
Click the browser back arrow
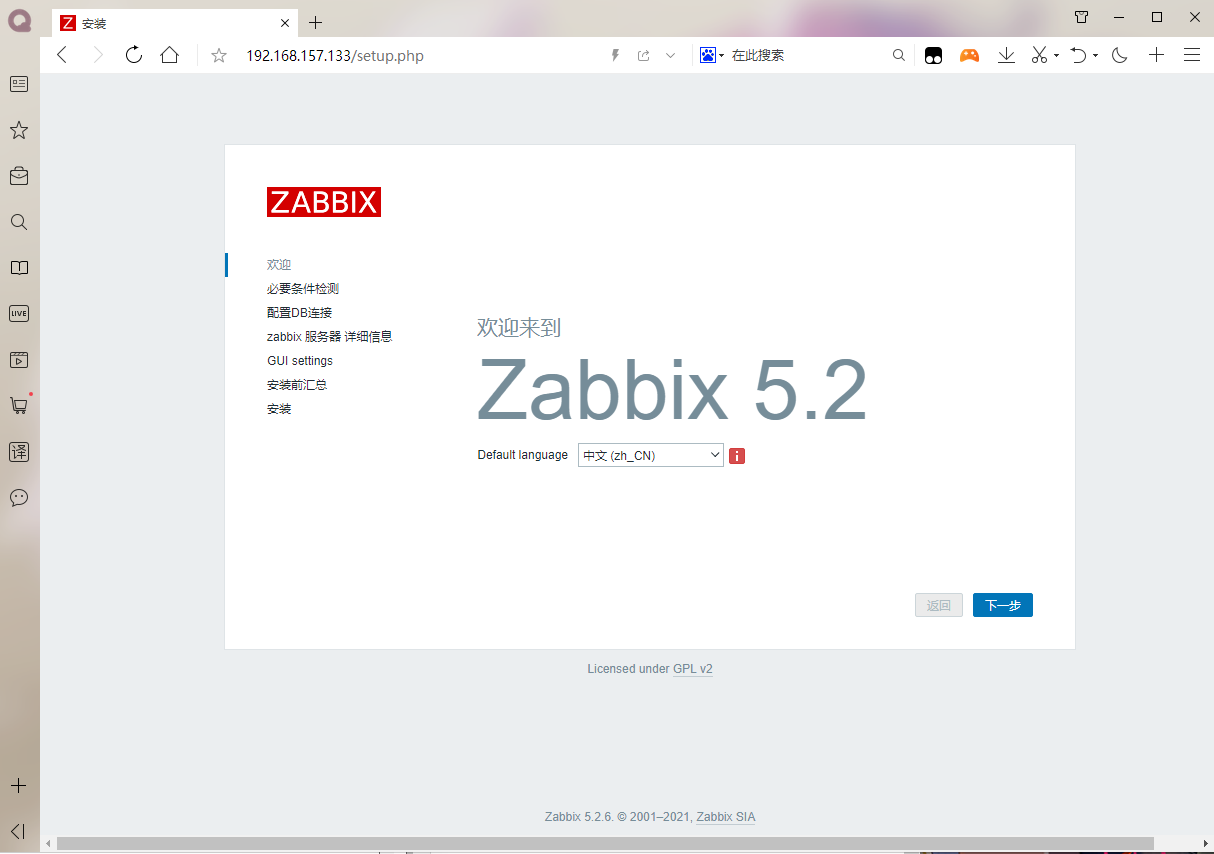tap(62, 55)
